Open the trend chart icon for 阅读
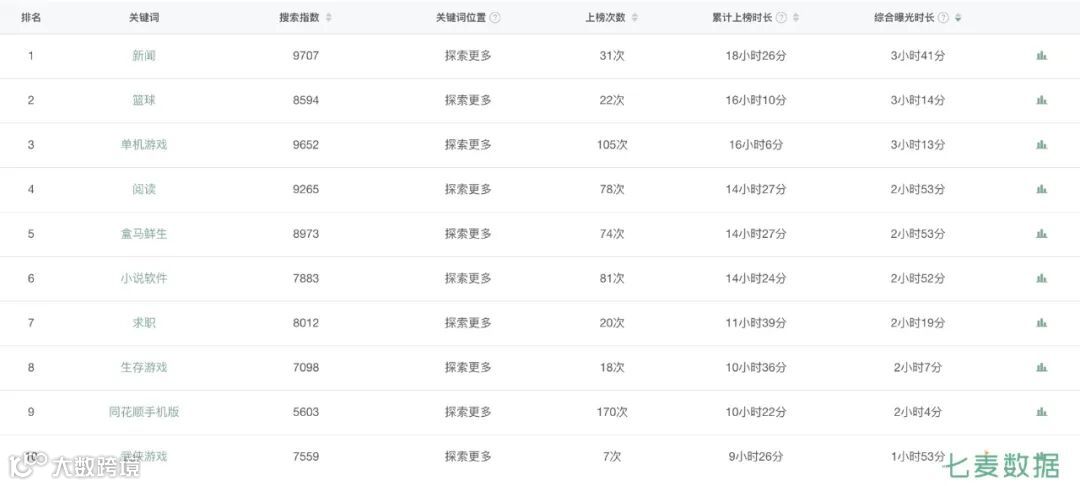The image size is (1080, 486). 1041,189
